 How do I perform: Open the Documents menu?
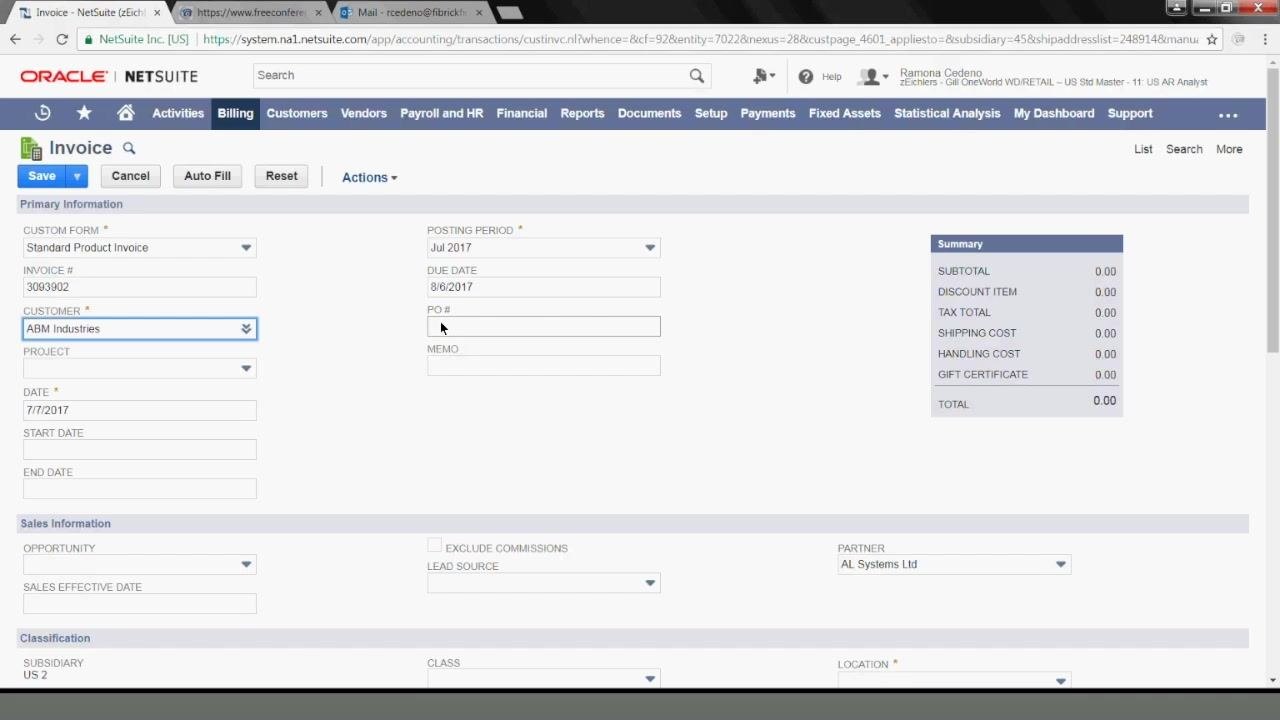649,113
